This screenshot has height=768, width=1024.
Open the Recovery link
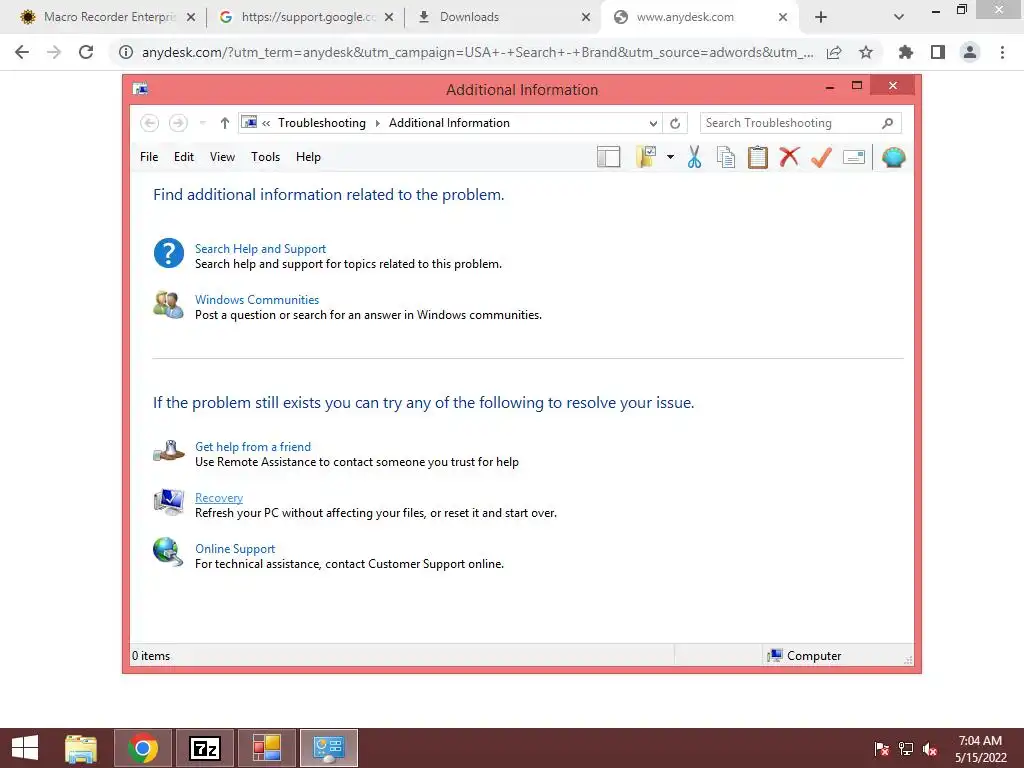219,498
